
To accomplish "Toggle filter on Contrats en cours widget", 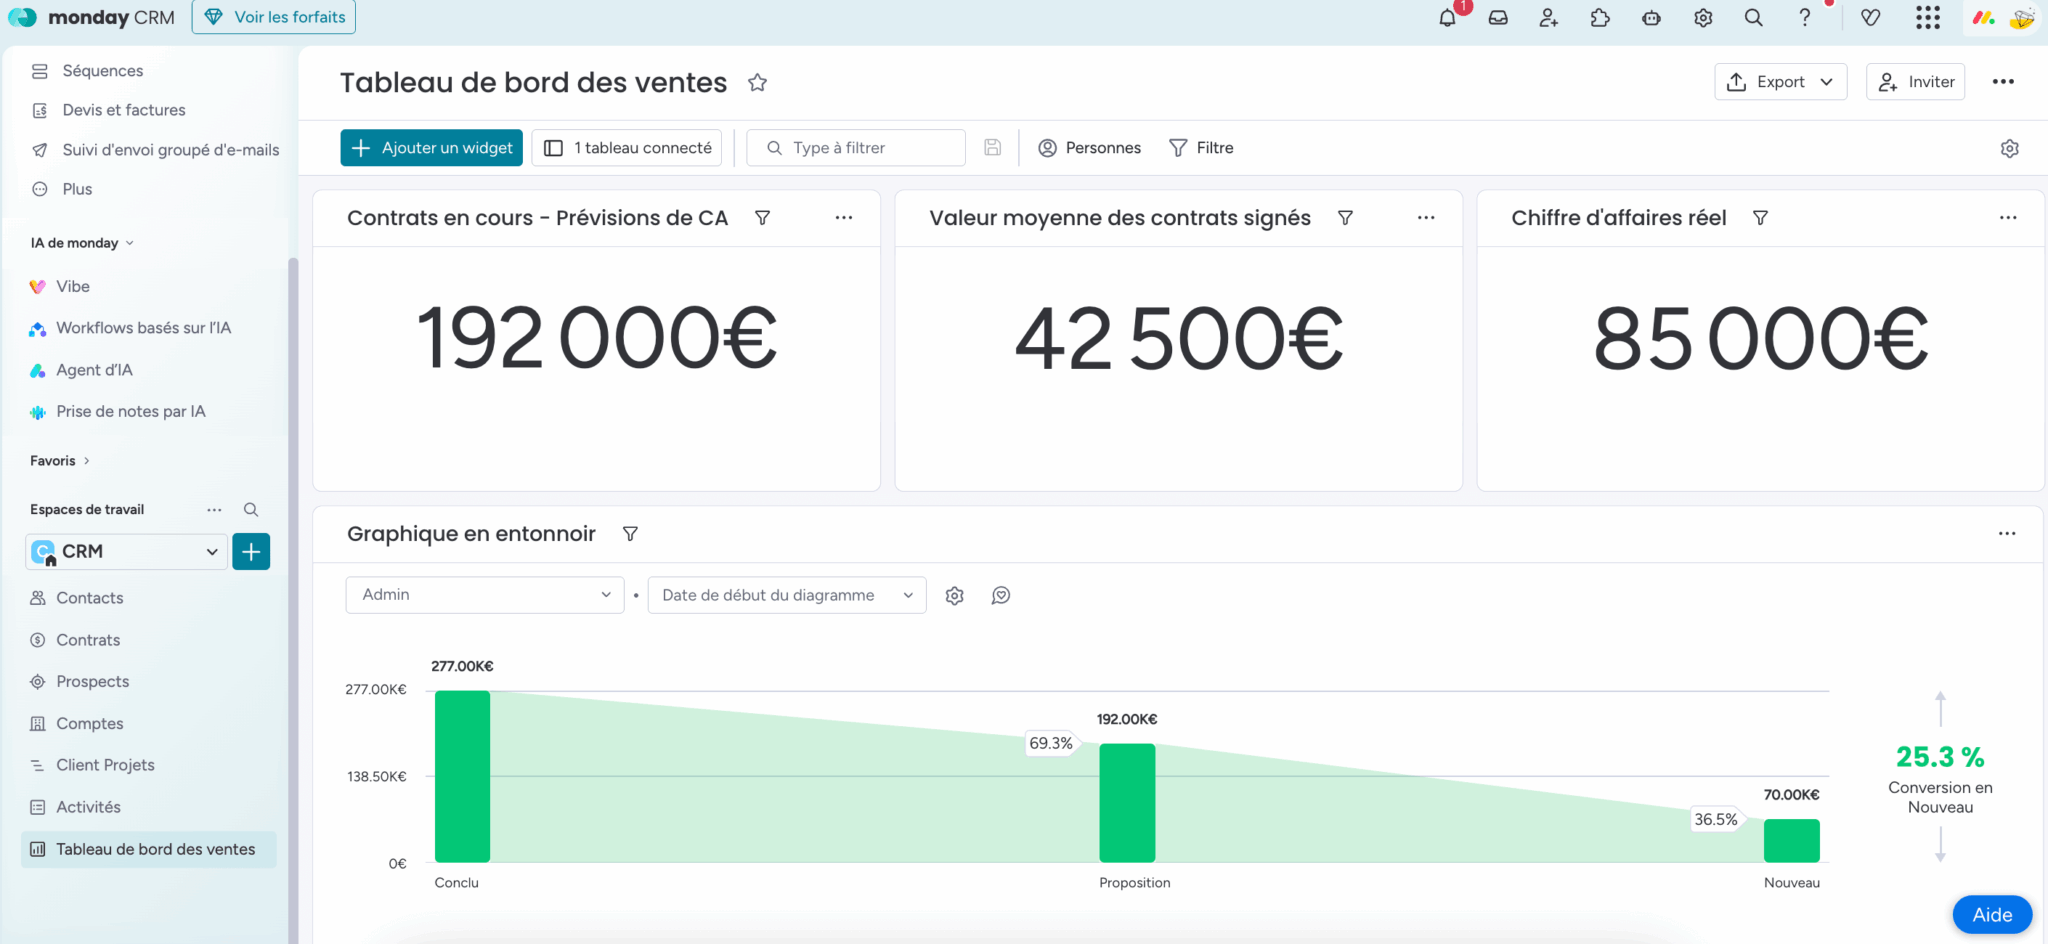I will pos(763,218).
